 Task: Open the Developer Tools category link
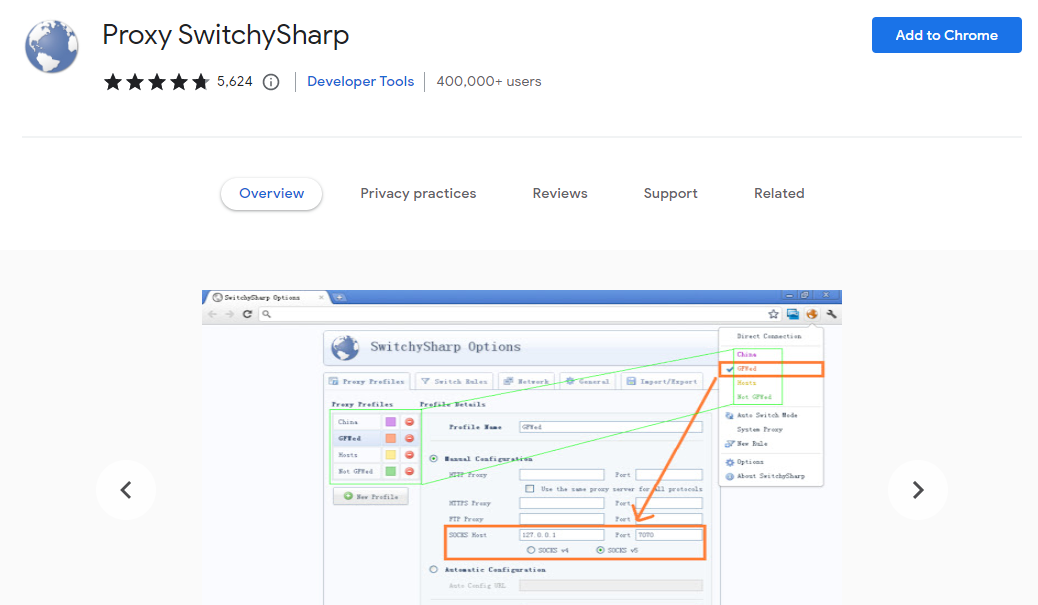coord(360,81)
